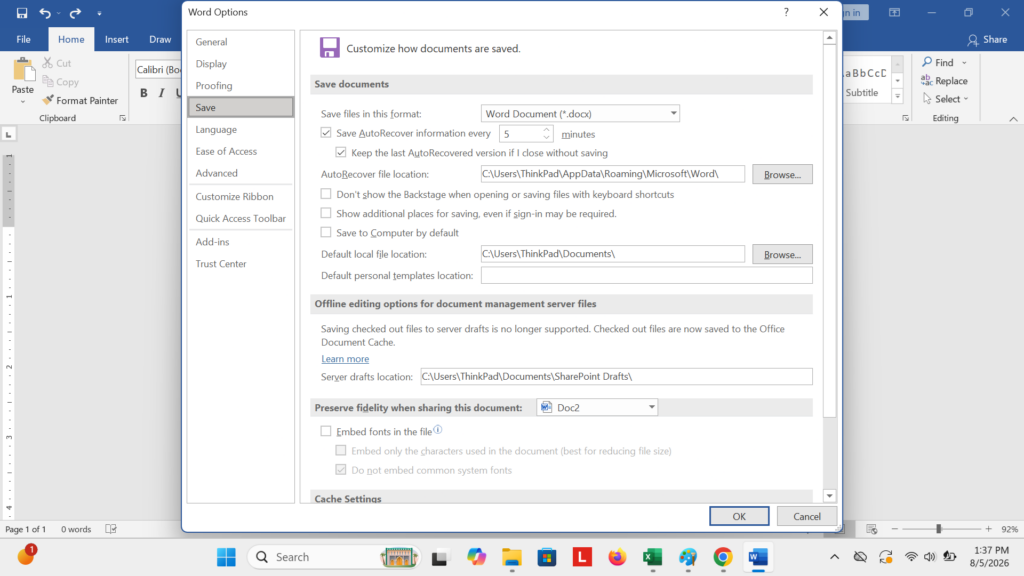Click the Share person icon
This screenshot has width=1024, height=576.
point(973,40)
